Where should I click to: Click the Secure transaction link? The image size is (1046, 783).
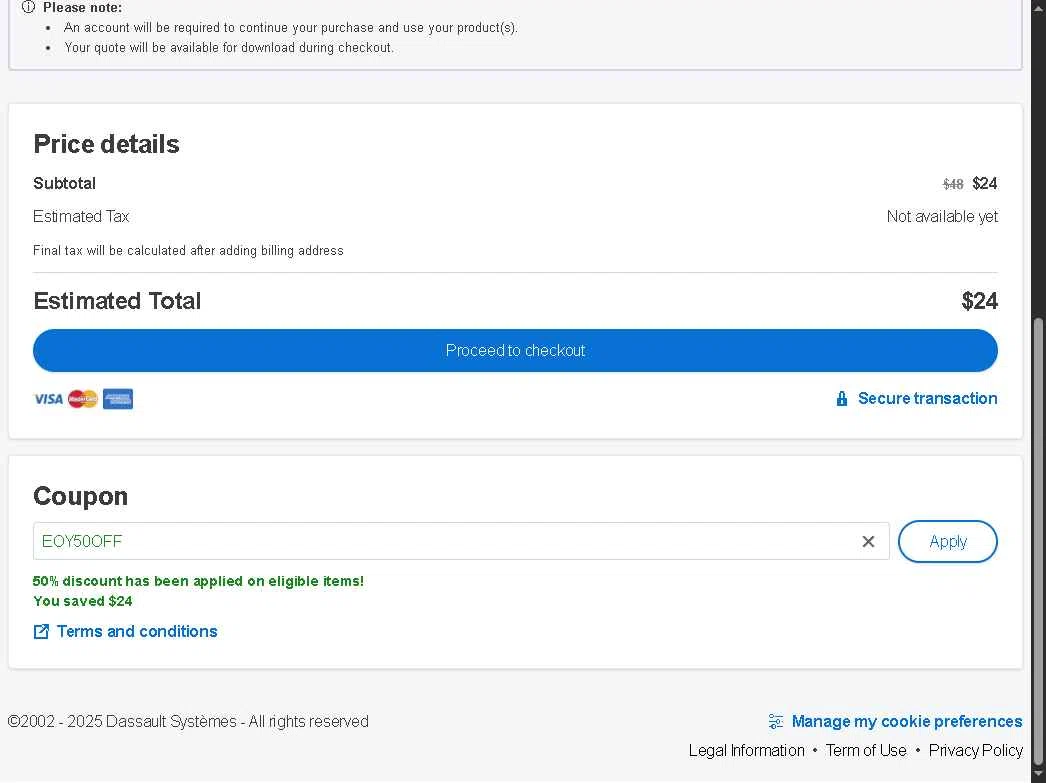point(927,398)
